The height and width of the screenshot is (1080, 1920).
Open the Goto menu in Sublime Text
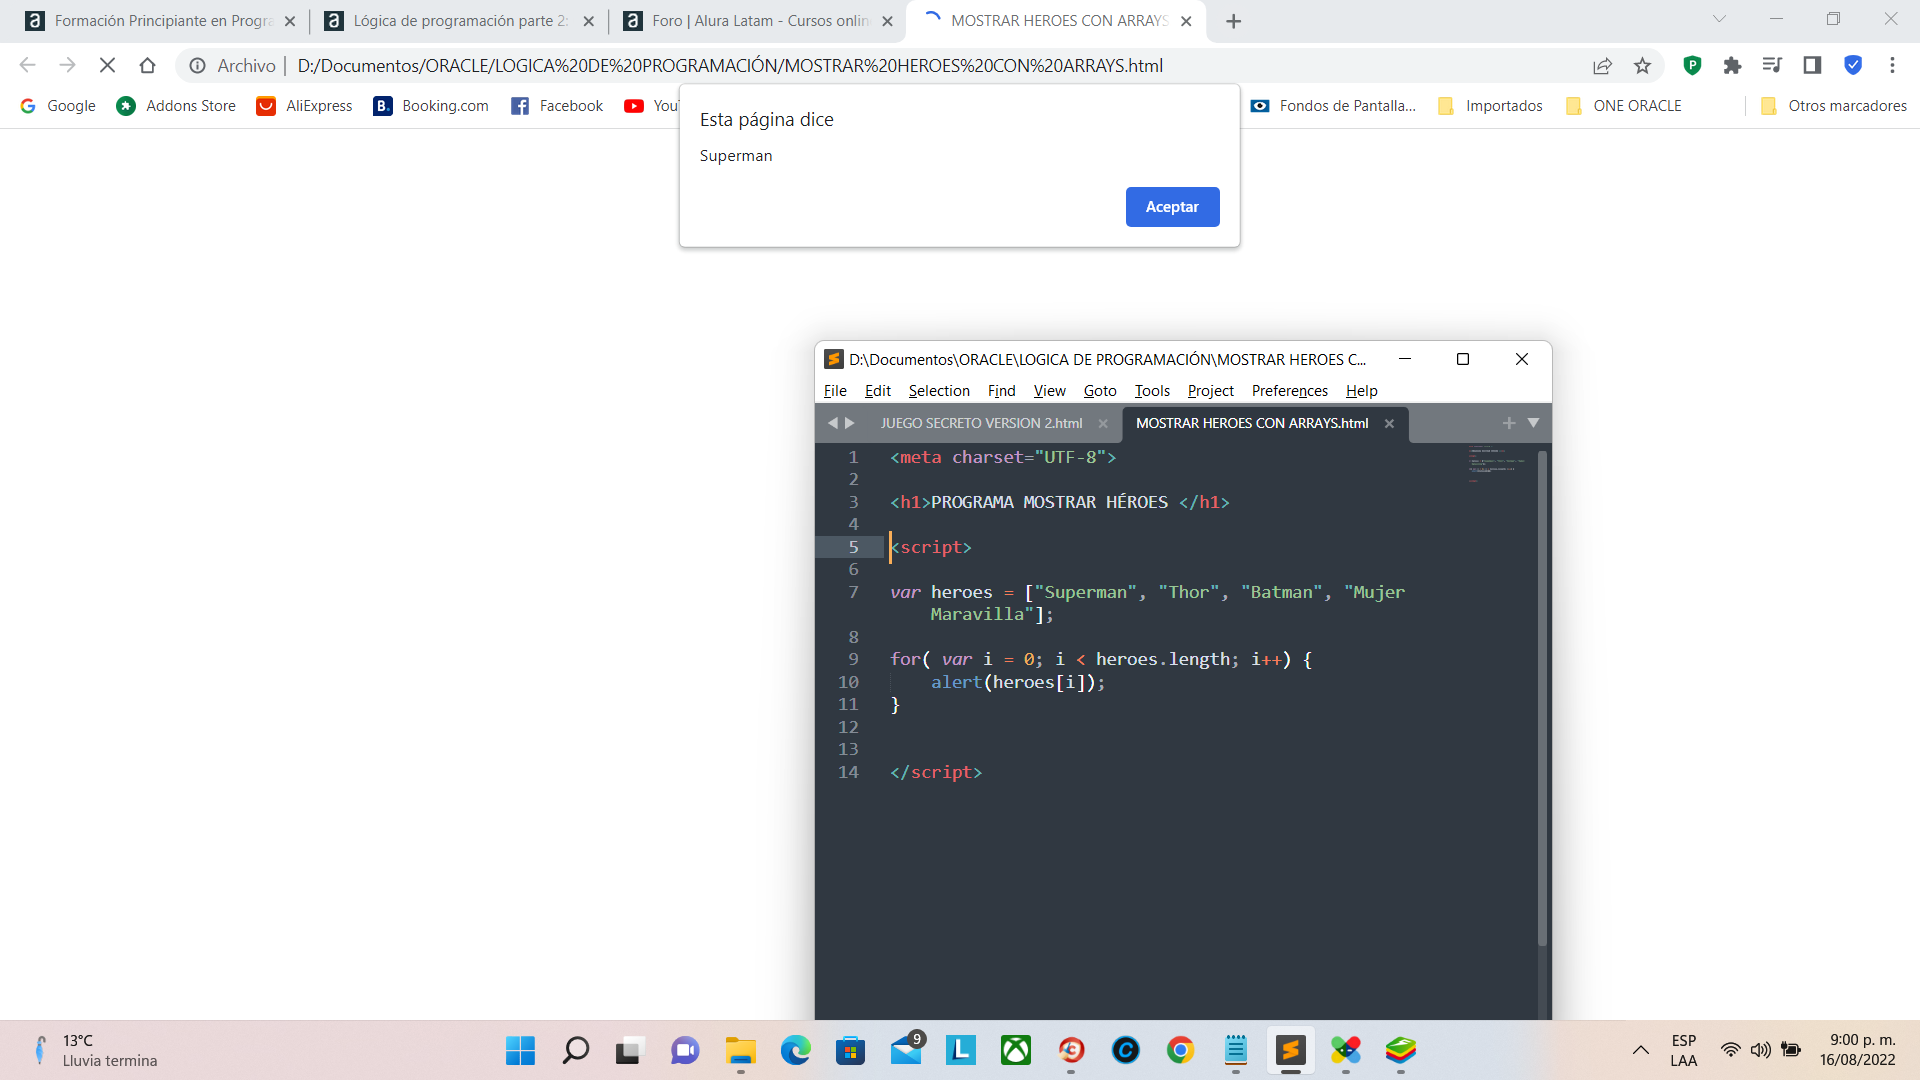click(x=1100, y=391)
